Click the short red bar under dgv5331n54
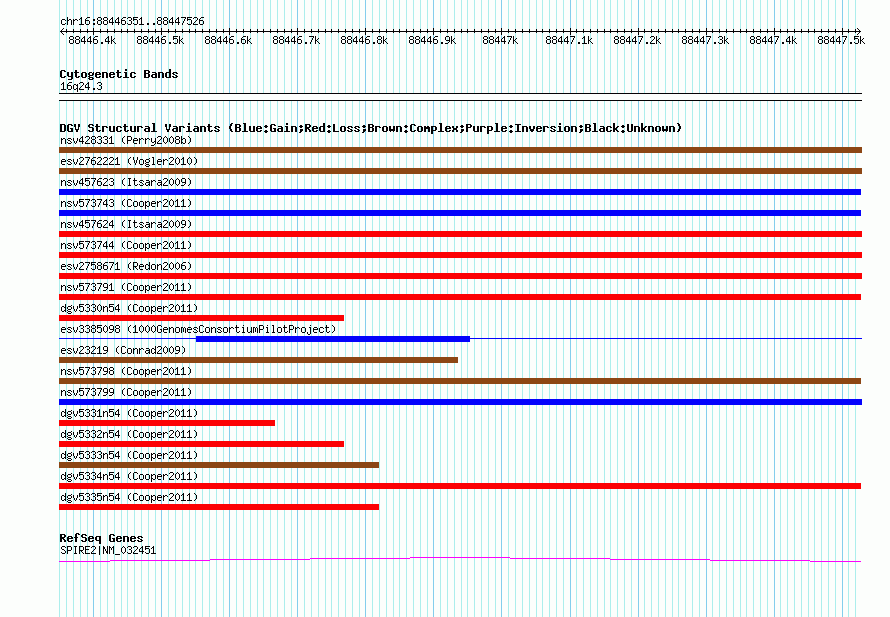Screen dimensions: 890x617 point(167,423)
